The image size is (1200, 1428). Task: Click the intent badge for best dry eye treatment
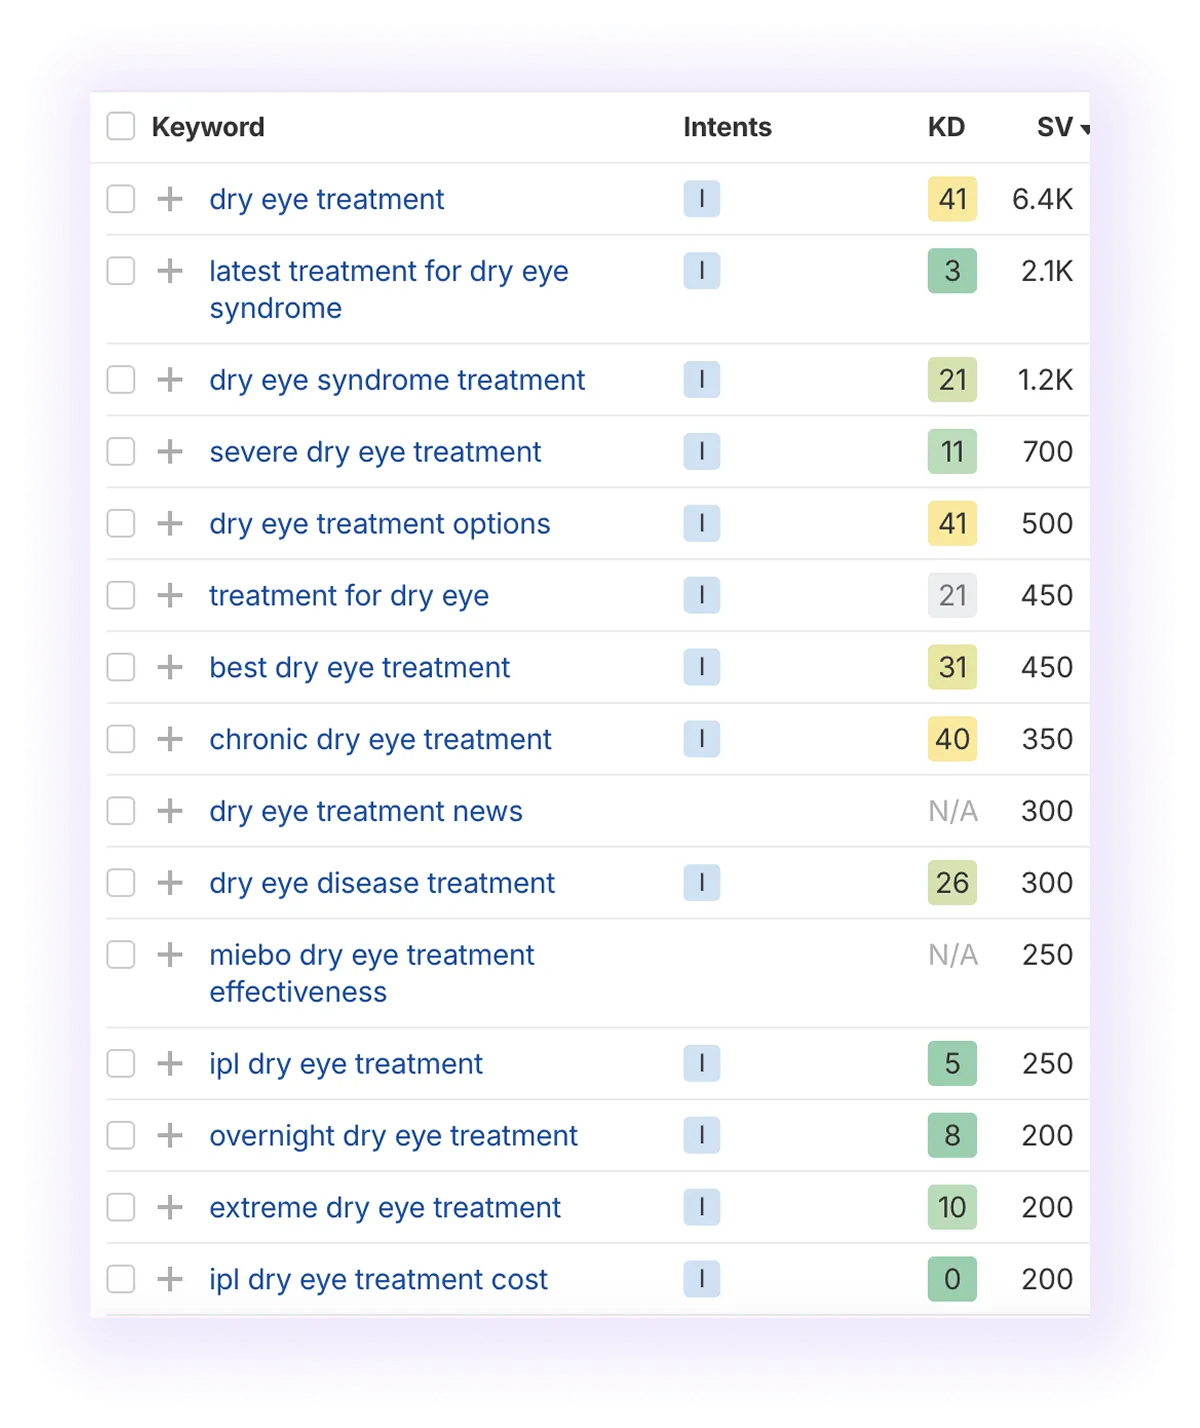tap(702, 667)
